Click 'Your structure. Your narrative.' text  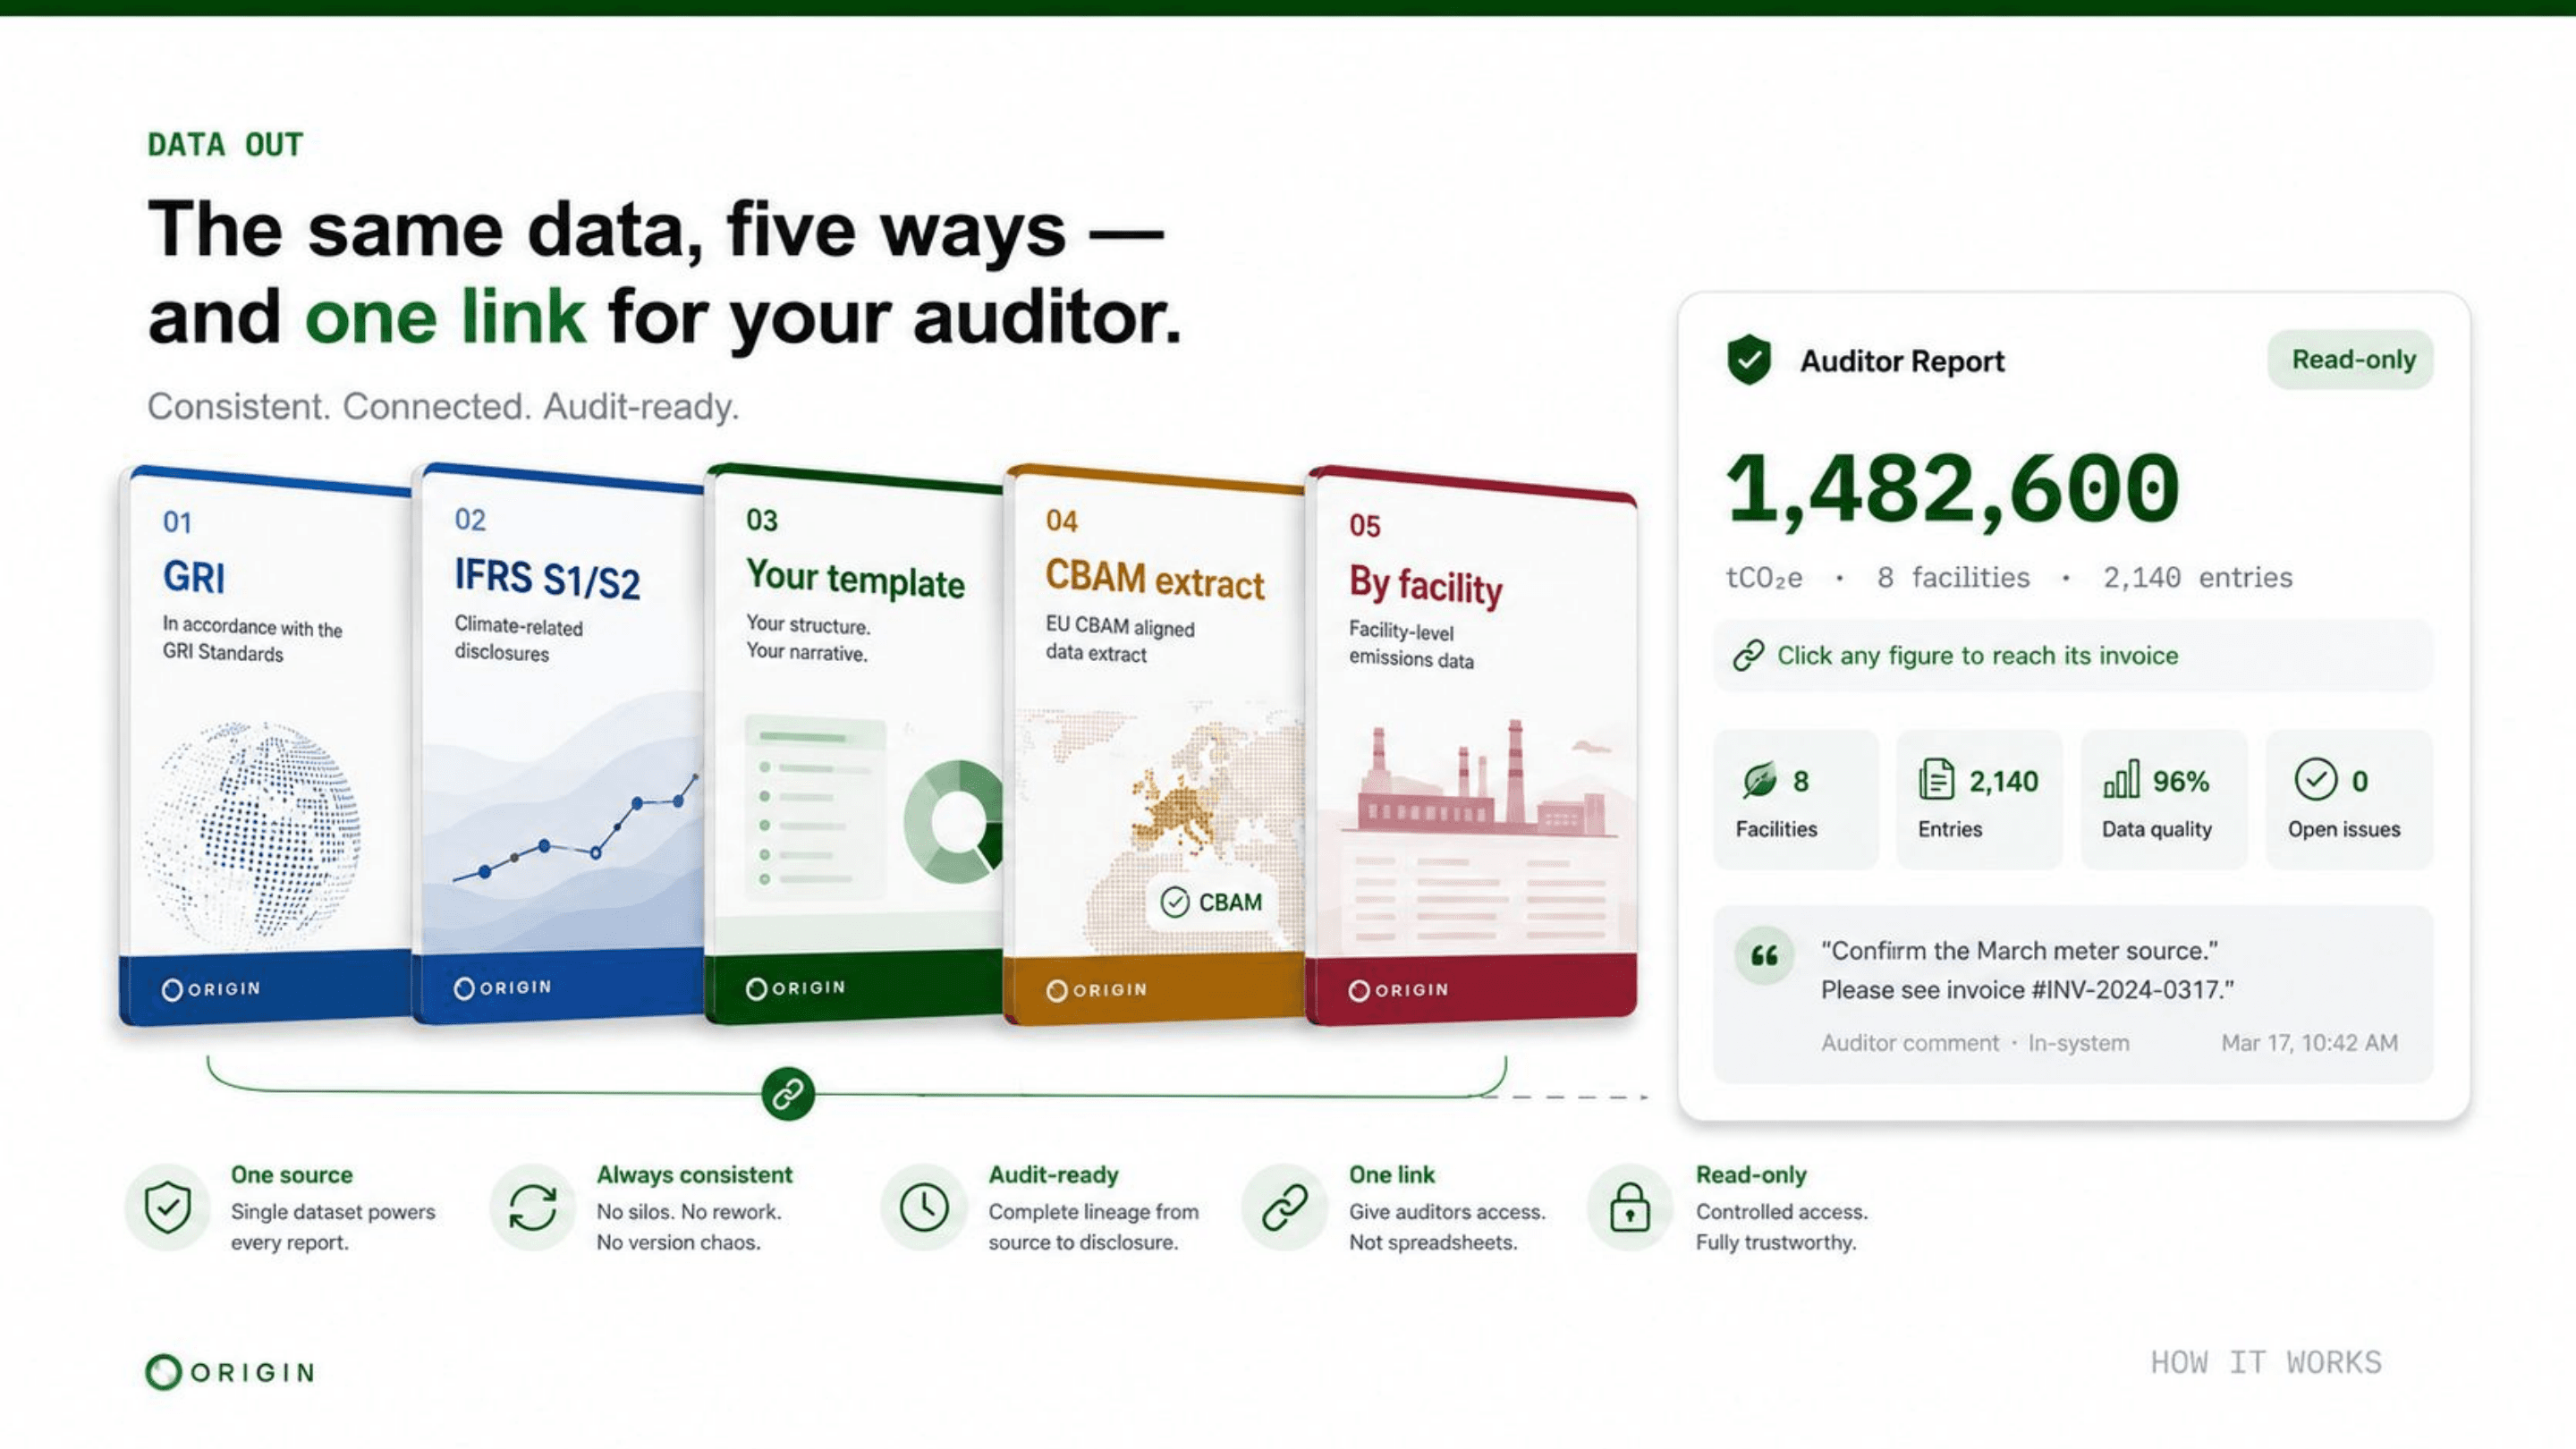(x=808, y=639)
